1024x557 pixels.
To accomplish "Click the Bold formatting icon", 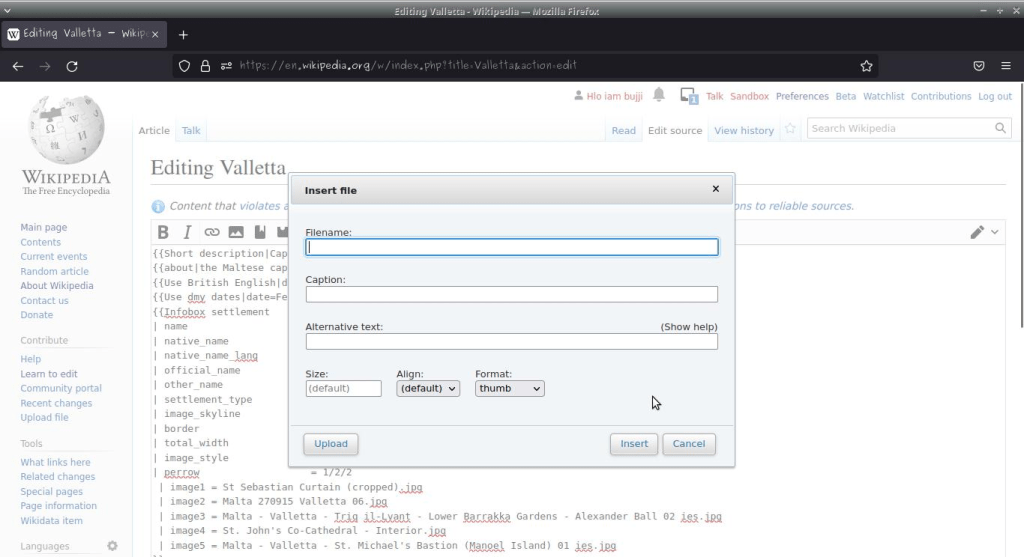I will (x=163, y=232).
